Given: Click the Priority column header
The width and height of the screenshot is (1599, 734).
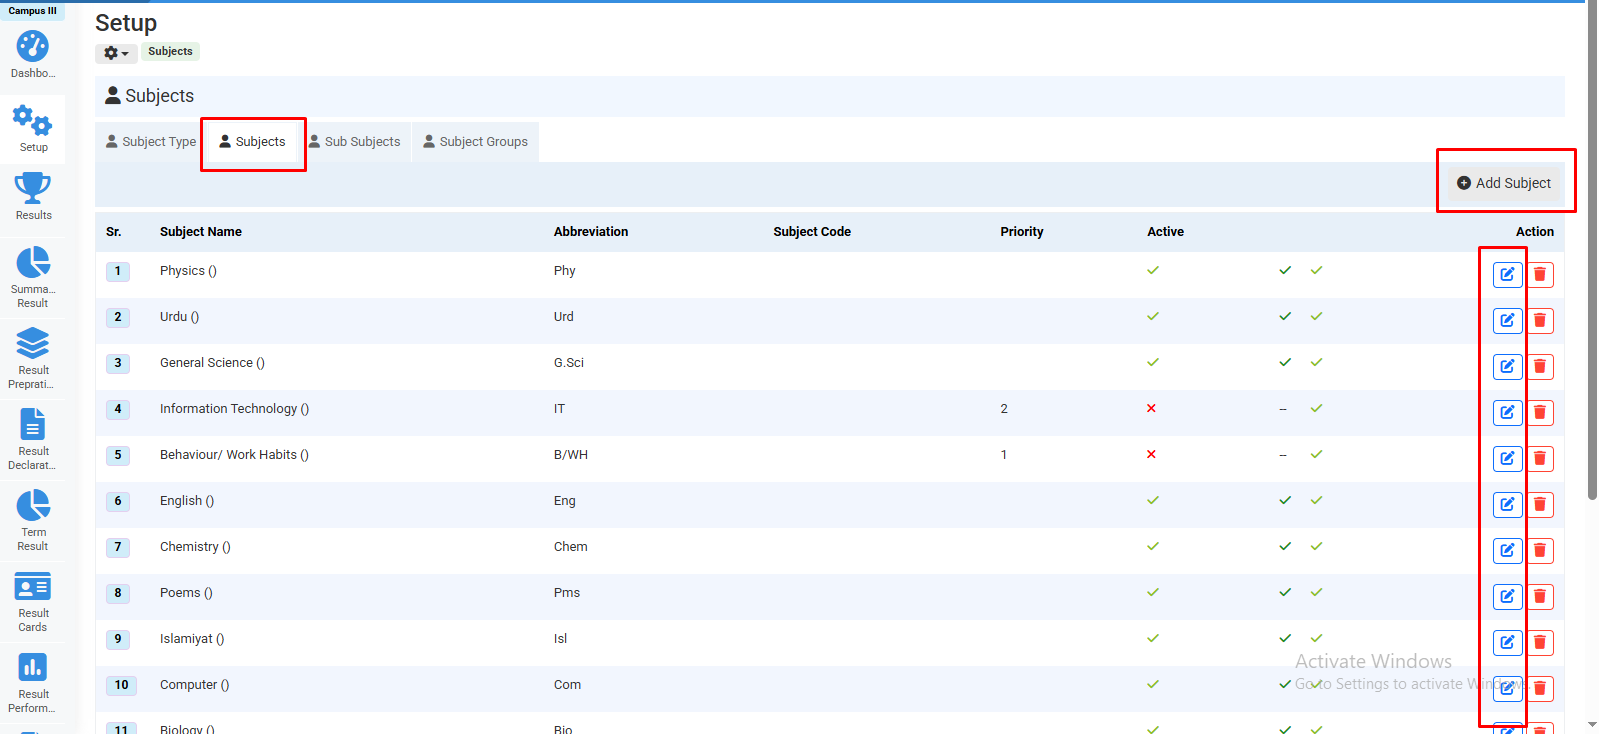Looking at the screenshot, I should 1022,231.
